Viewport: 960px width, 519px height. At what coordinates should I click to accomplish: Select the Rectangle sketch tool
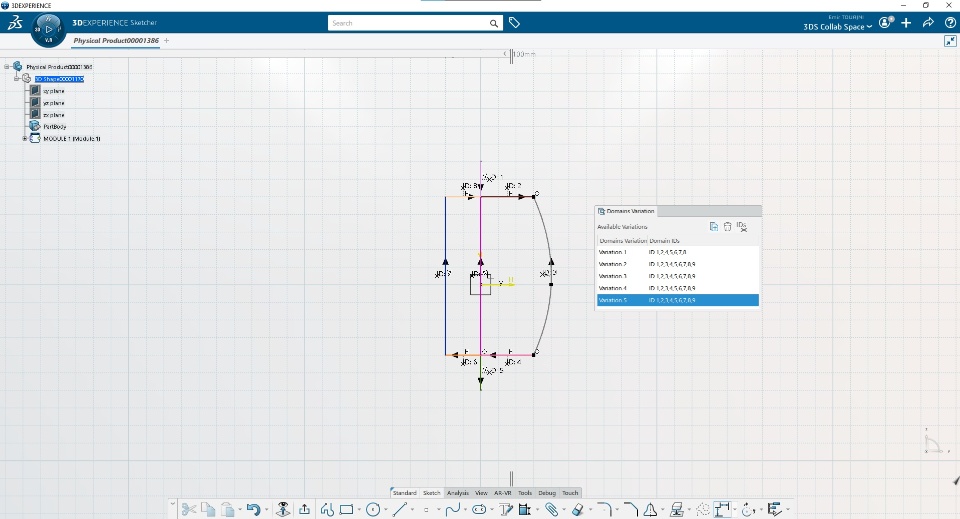click(x=347, y=509)
